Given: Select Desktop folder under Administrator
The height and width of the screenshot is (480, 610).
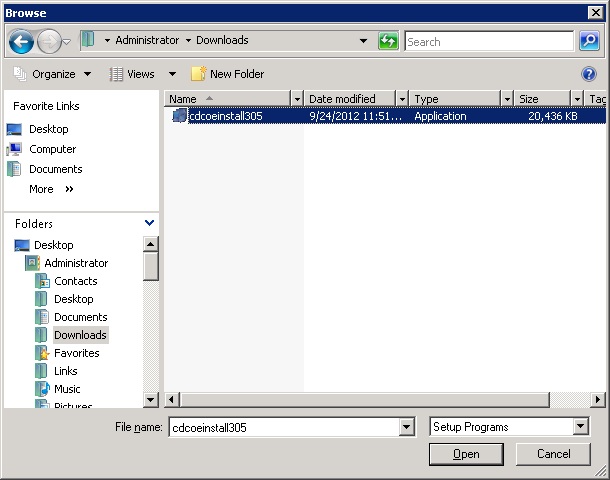Looking at the screenshot, I should pos(64,299).
